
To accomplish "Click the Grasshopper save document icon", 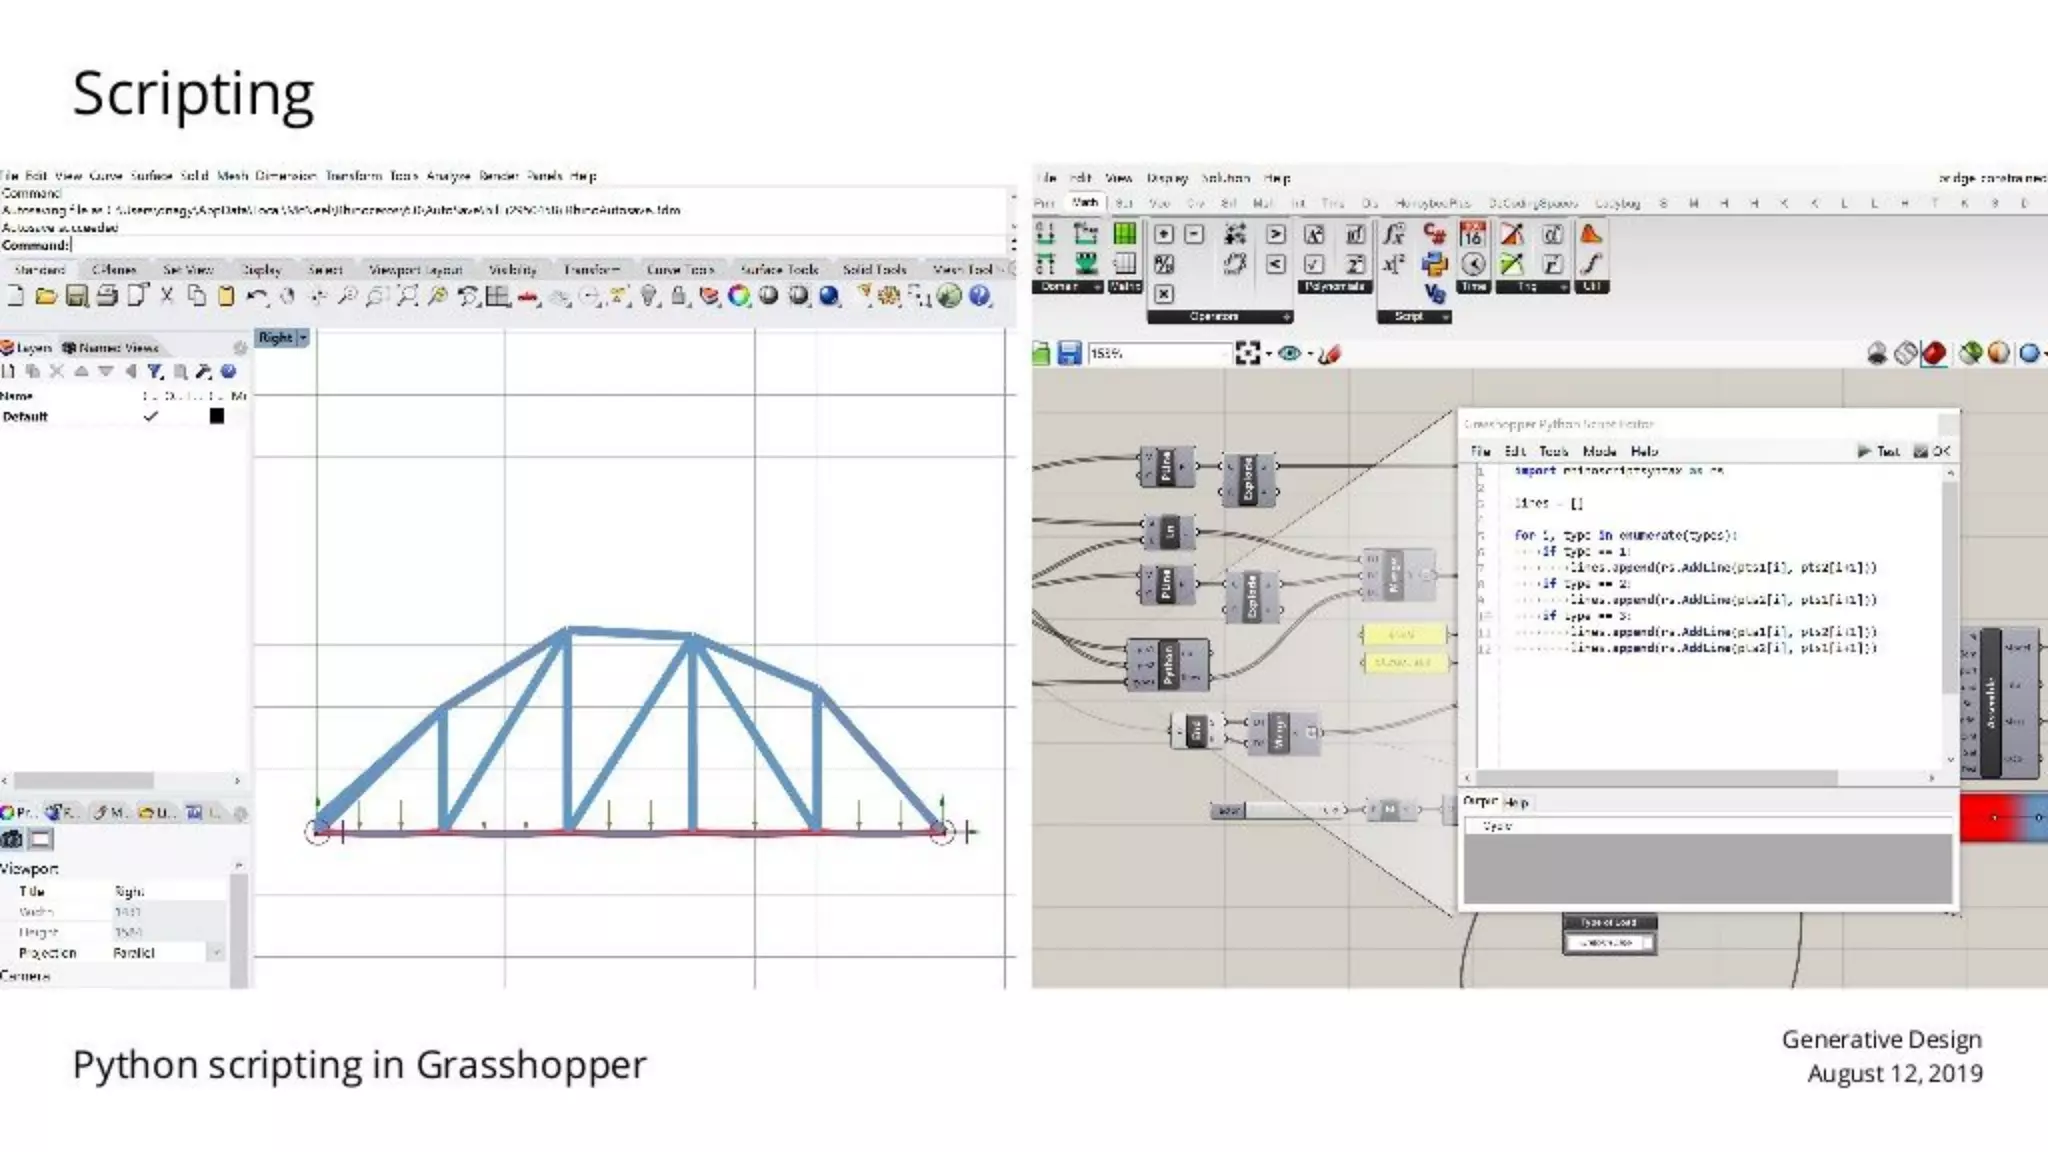I will [x=1069, y=353].
